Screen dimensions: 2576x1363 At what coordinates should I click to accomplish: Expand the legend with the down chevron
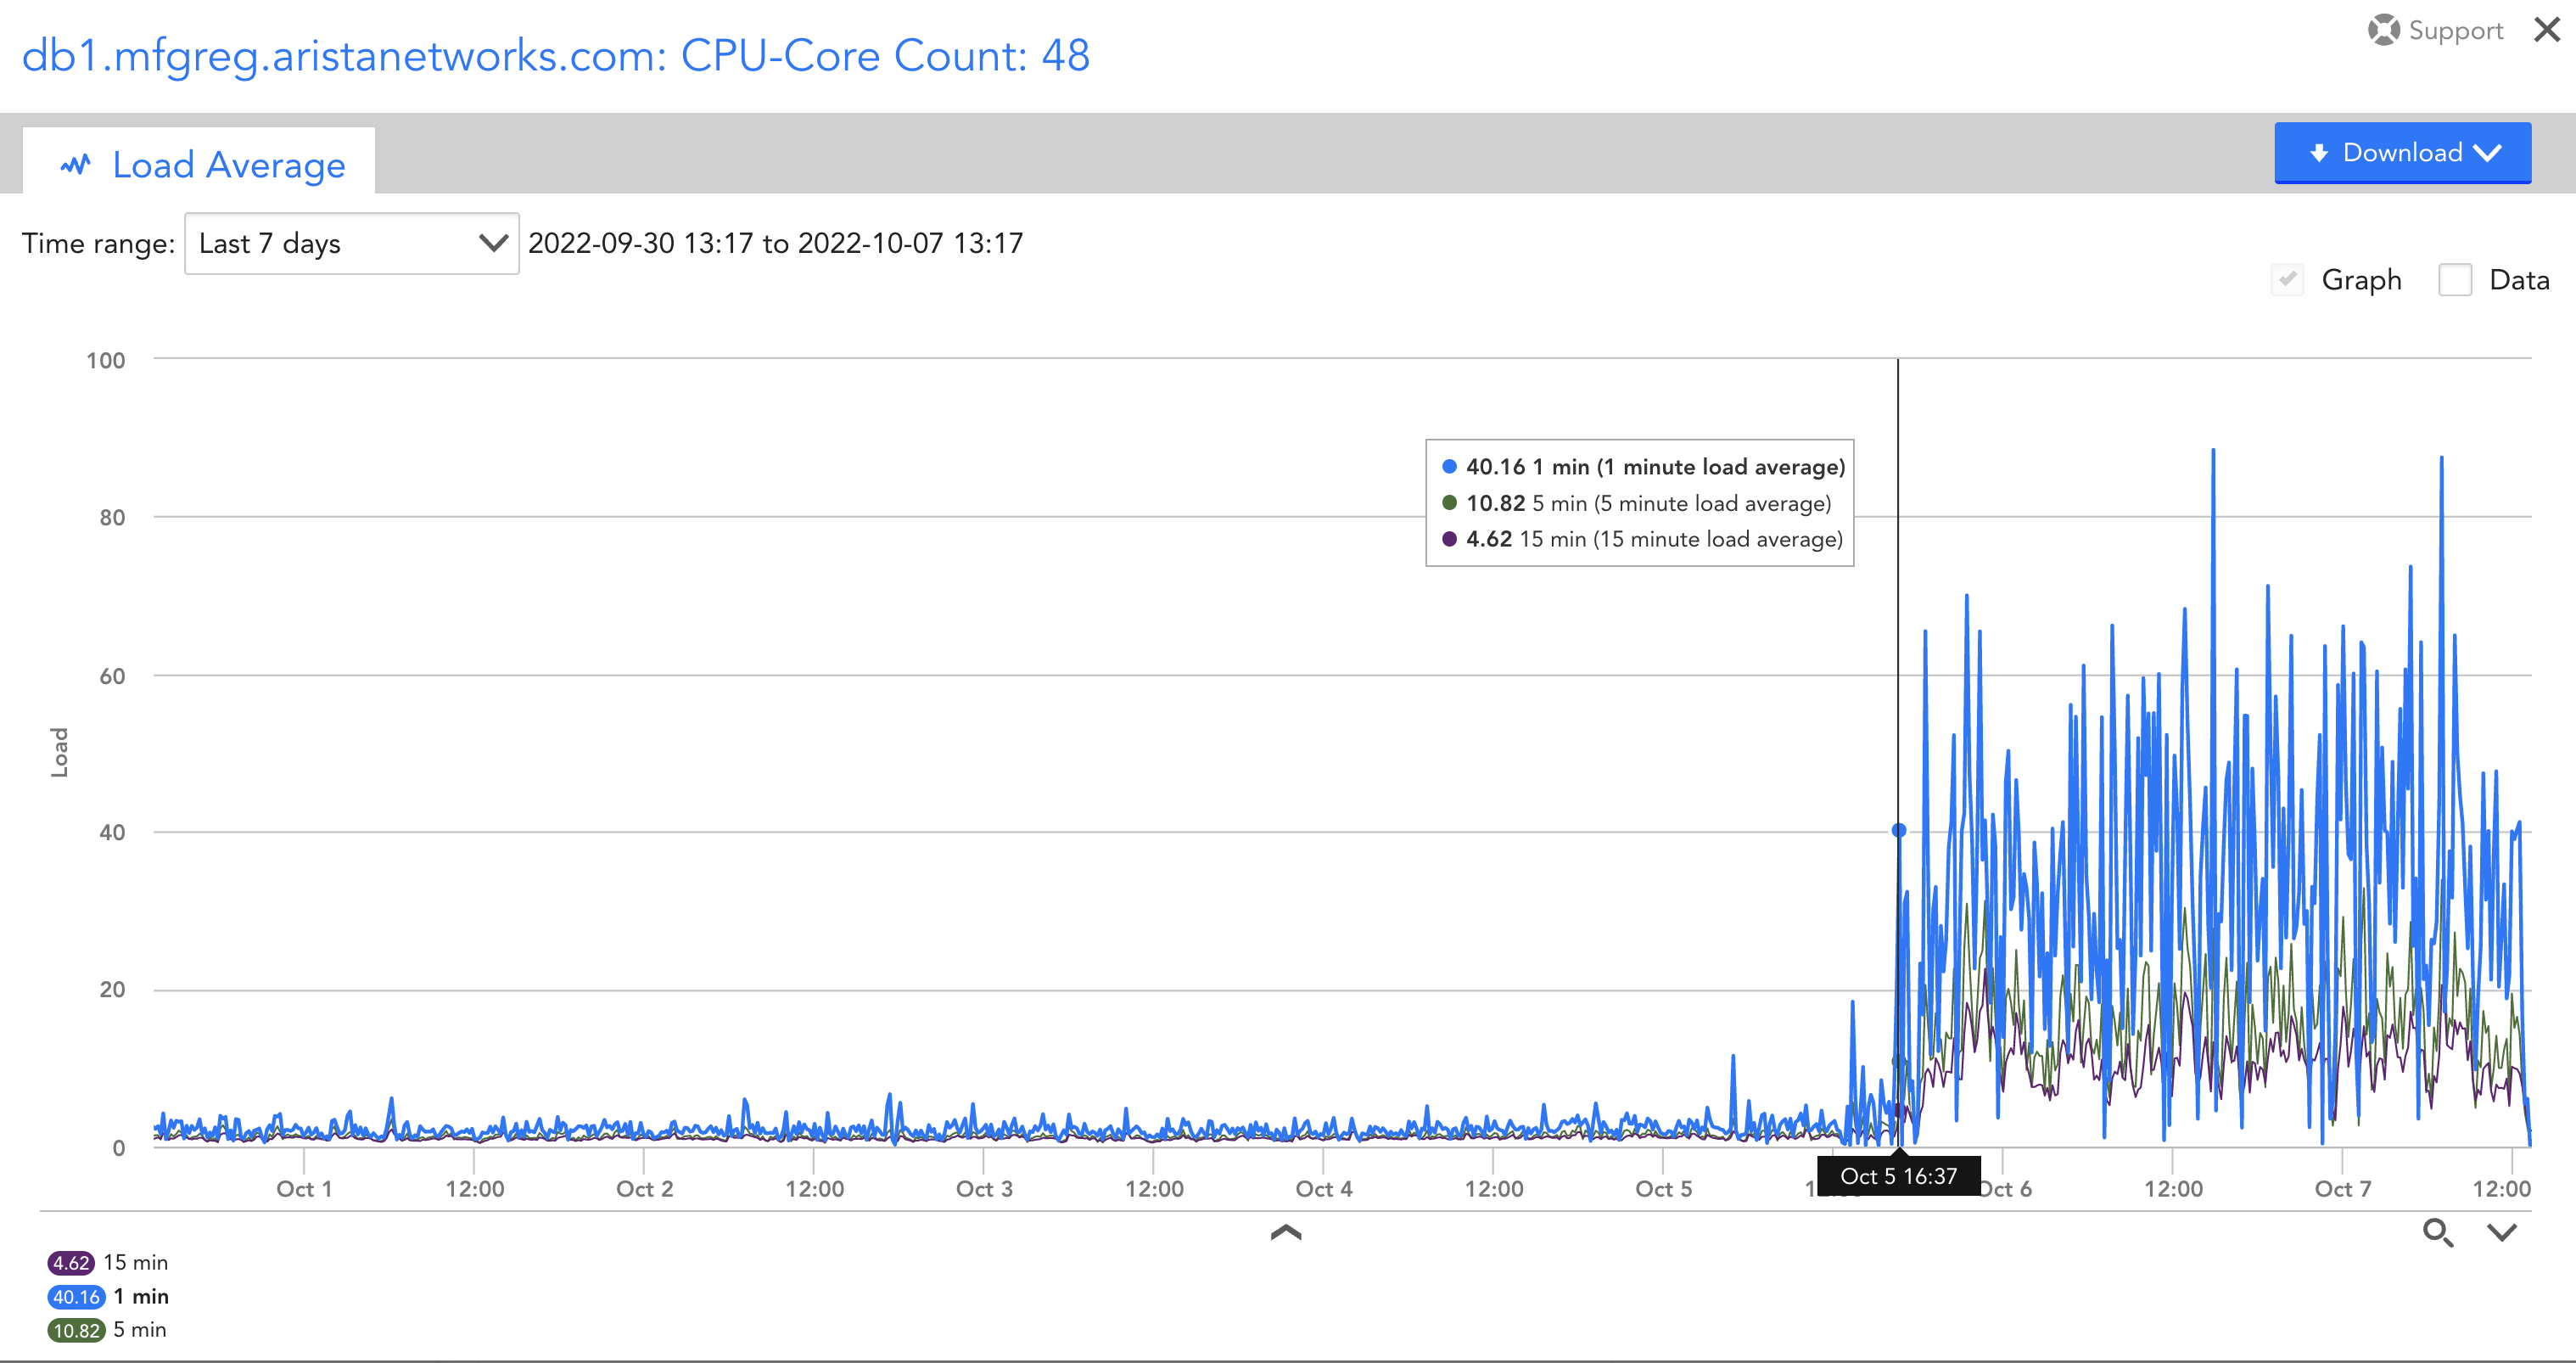coord(2502,1233)
